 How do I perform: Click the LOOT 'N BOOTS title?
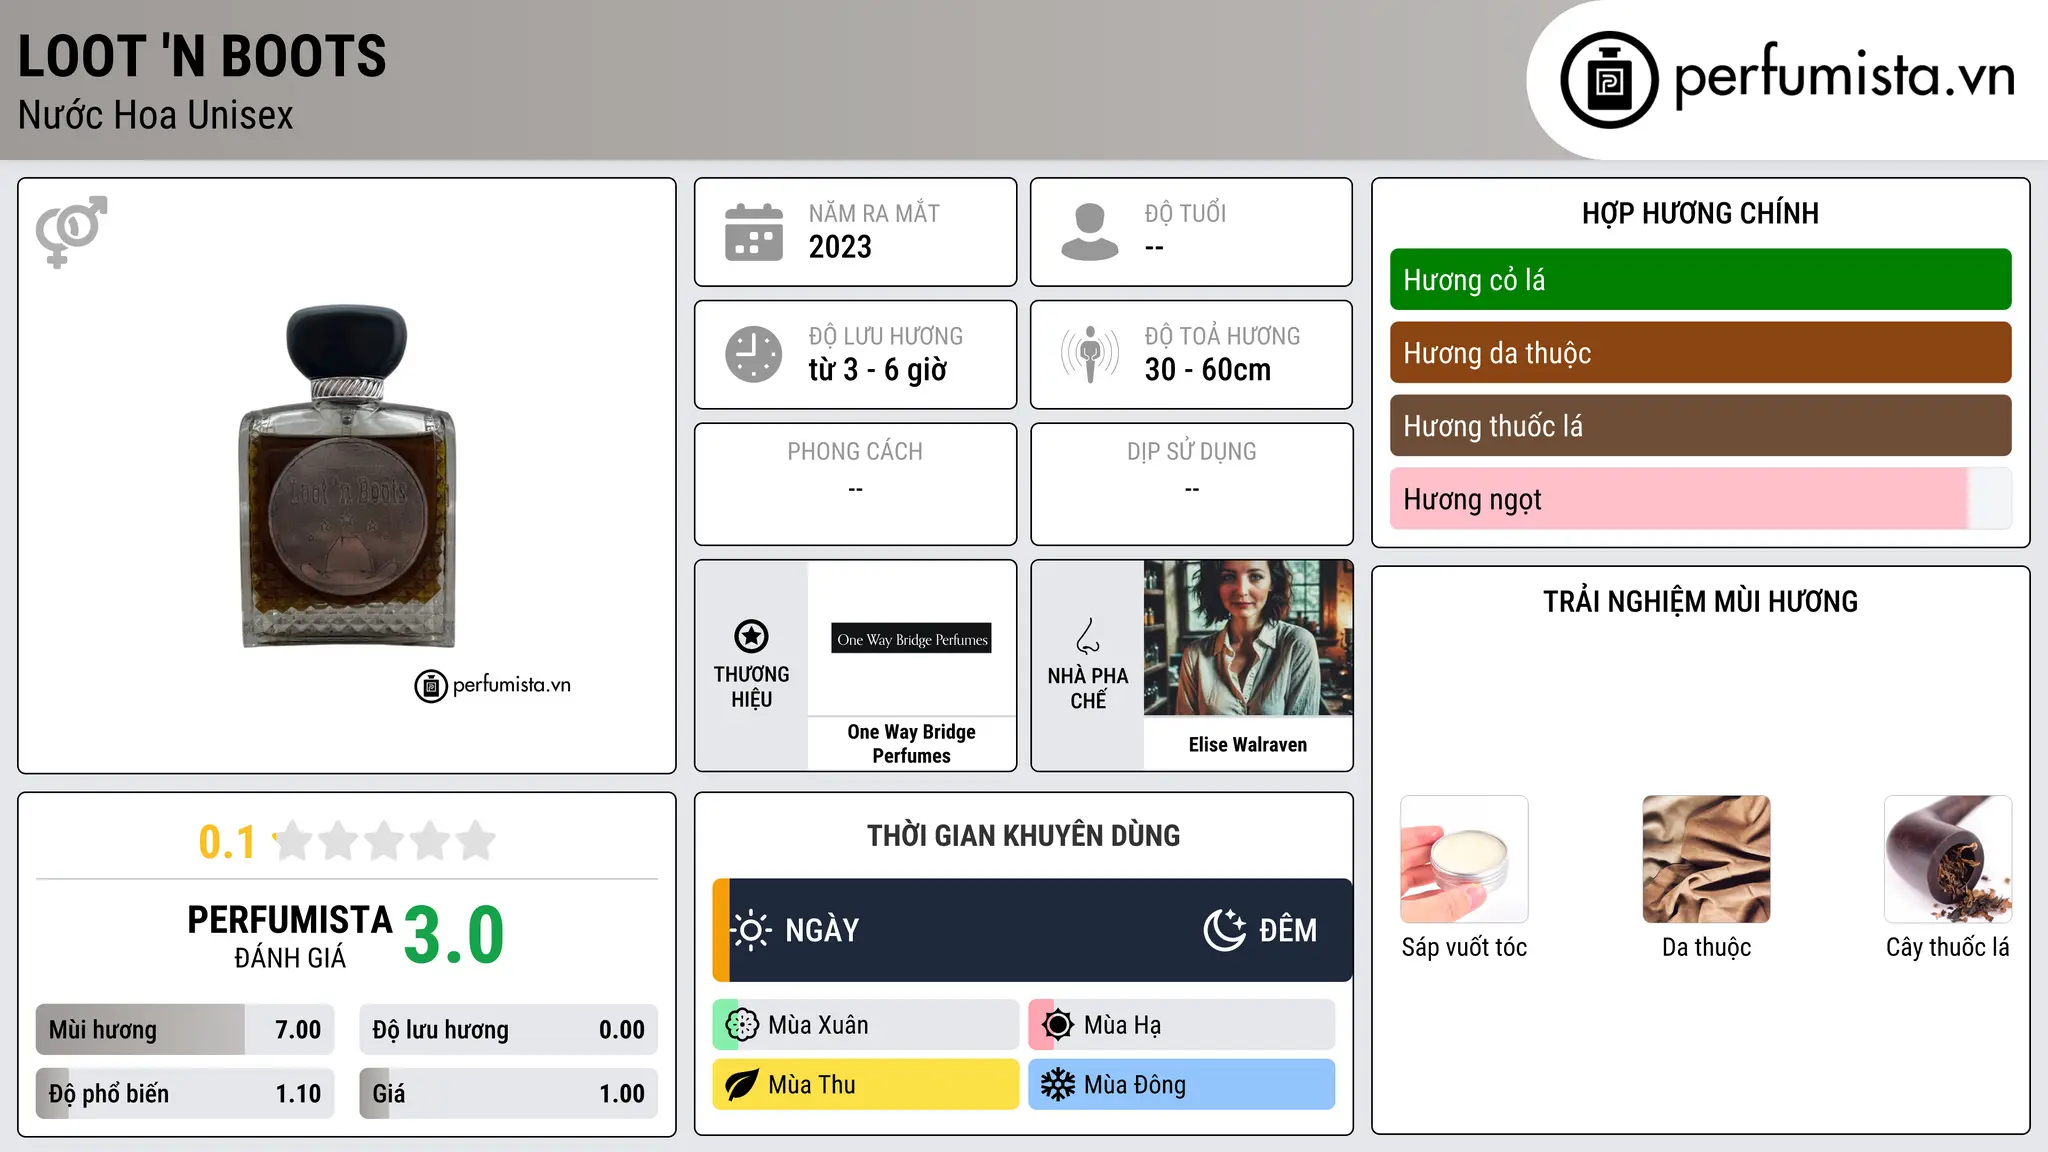[202, 56]
